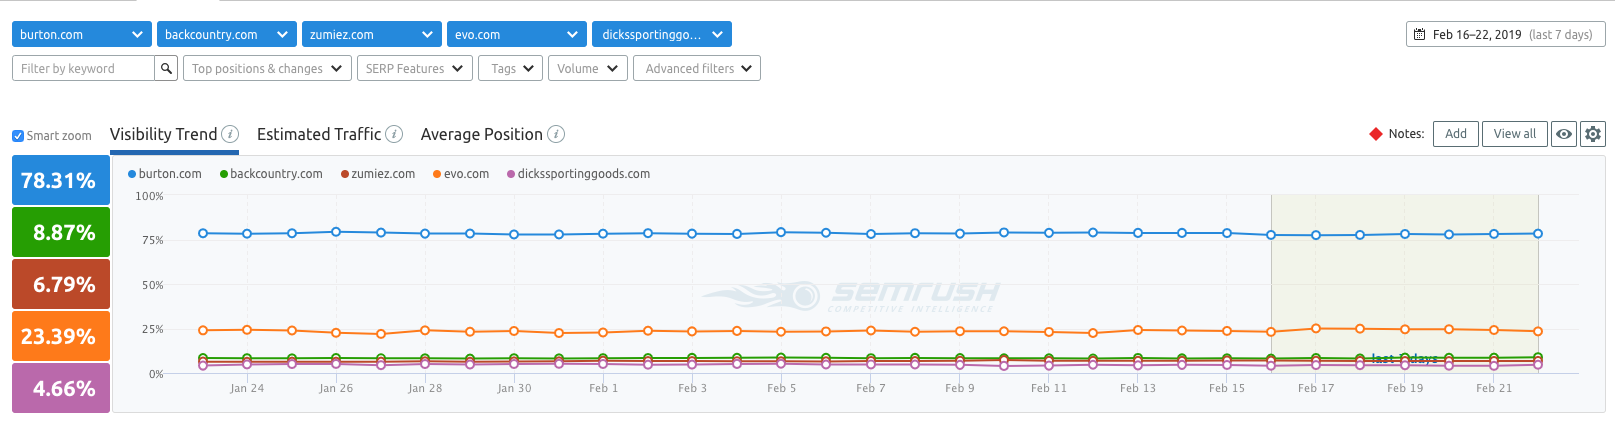This screenshot has width=1615, height=429.
Task: Switch to the Estimated Traffic tab
Action: click(x=319, y=134)
